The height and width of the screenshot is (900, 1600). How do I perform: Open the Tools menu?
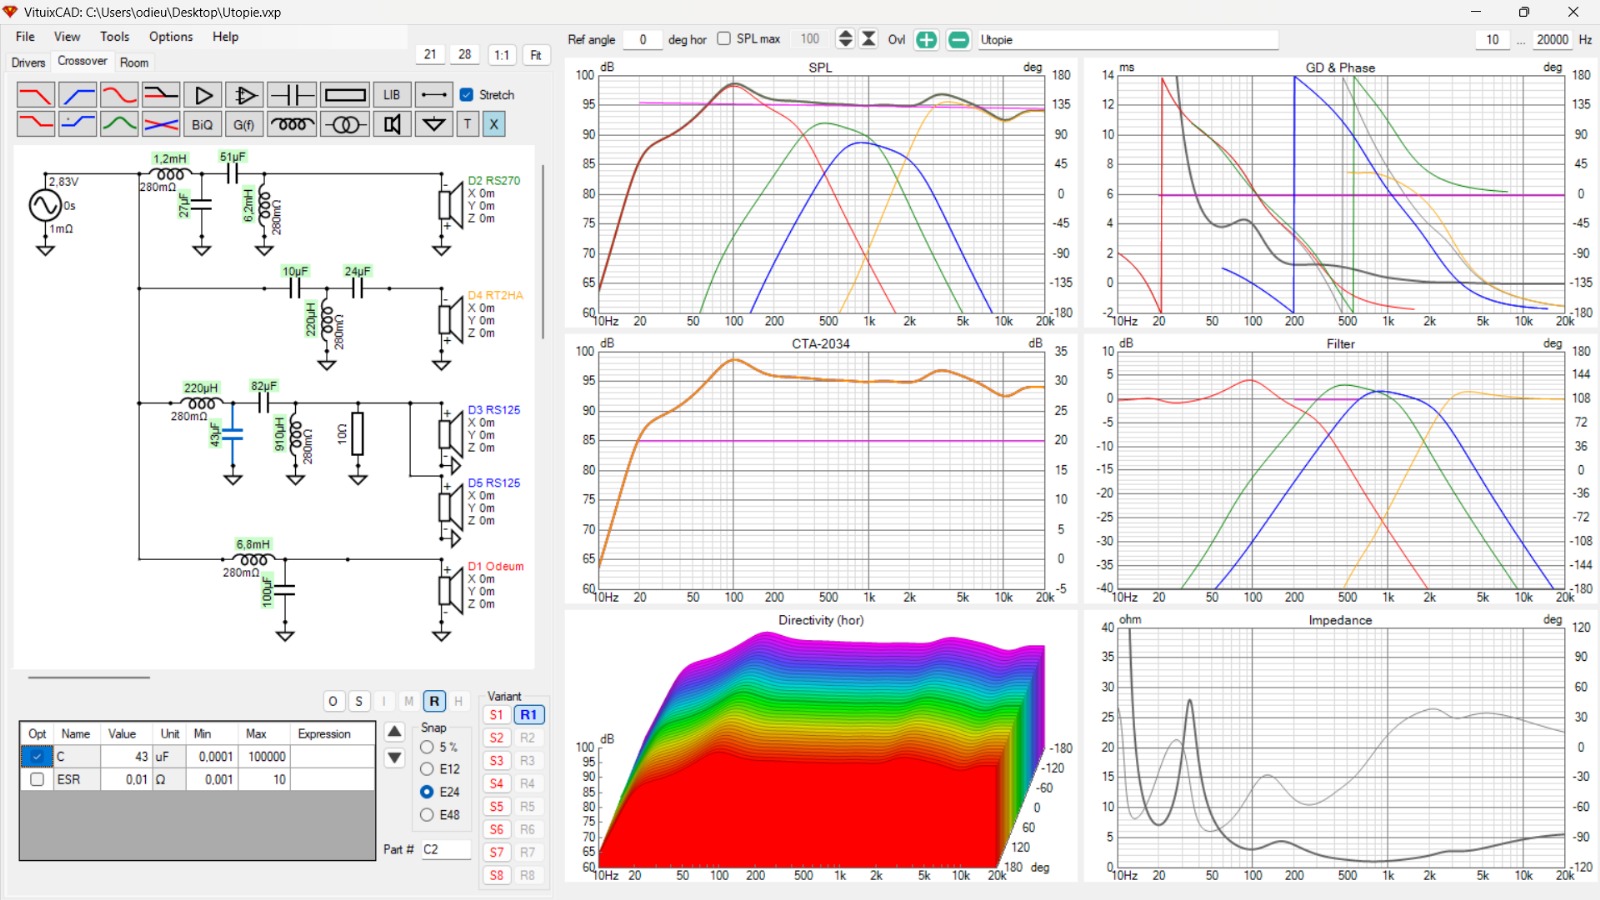point(115,37)
